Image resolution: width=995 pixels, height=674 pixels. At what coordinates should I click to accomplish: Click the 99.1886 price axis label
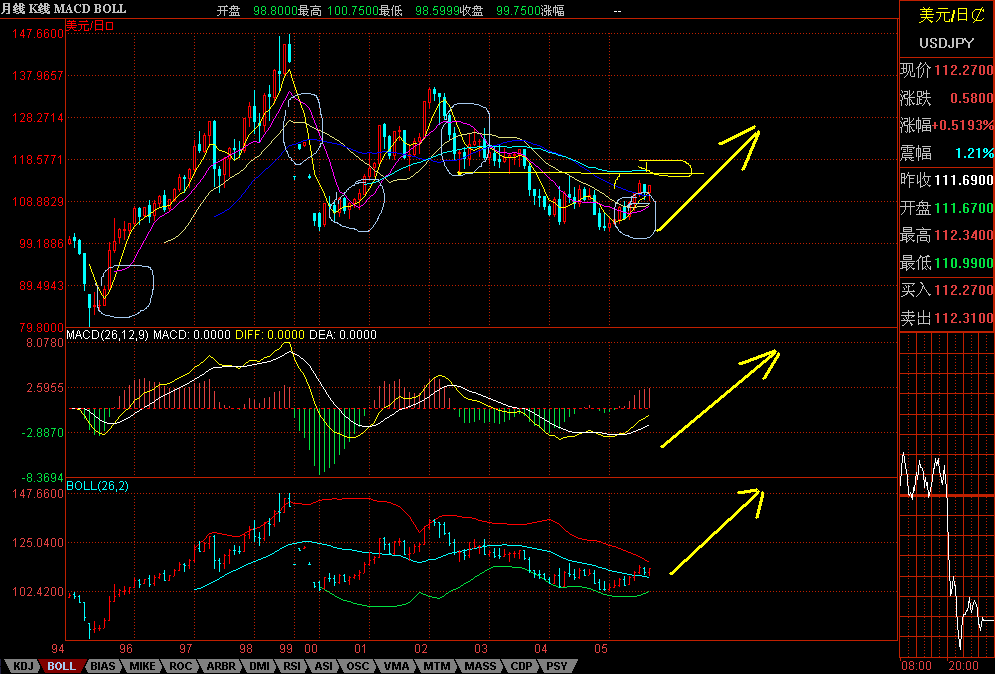pos(41,244)
